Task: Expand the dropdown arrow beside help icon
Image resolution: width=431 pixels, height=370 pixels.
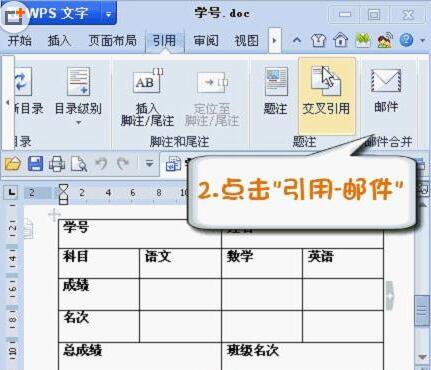Action: (423, 41)
